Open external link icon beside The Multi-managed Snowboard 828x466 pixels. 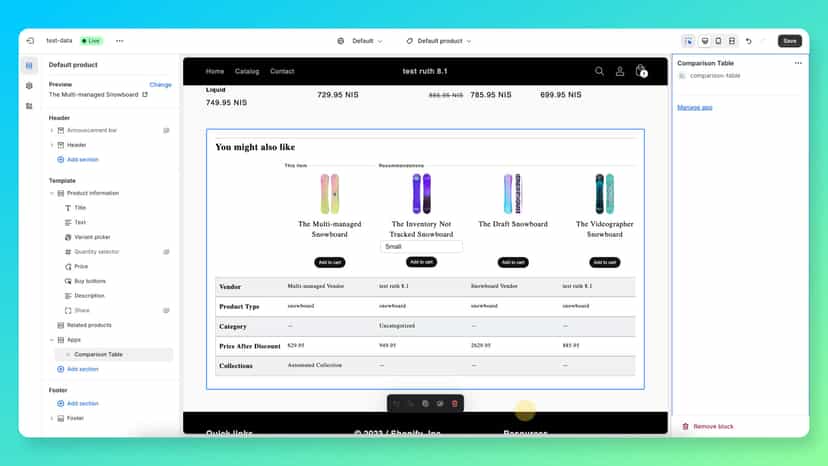click(x=145, y=95)
